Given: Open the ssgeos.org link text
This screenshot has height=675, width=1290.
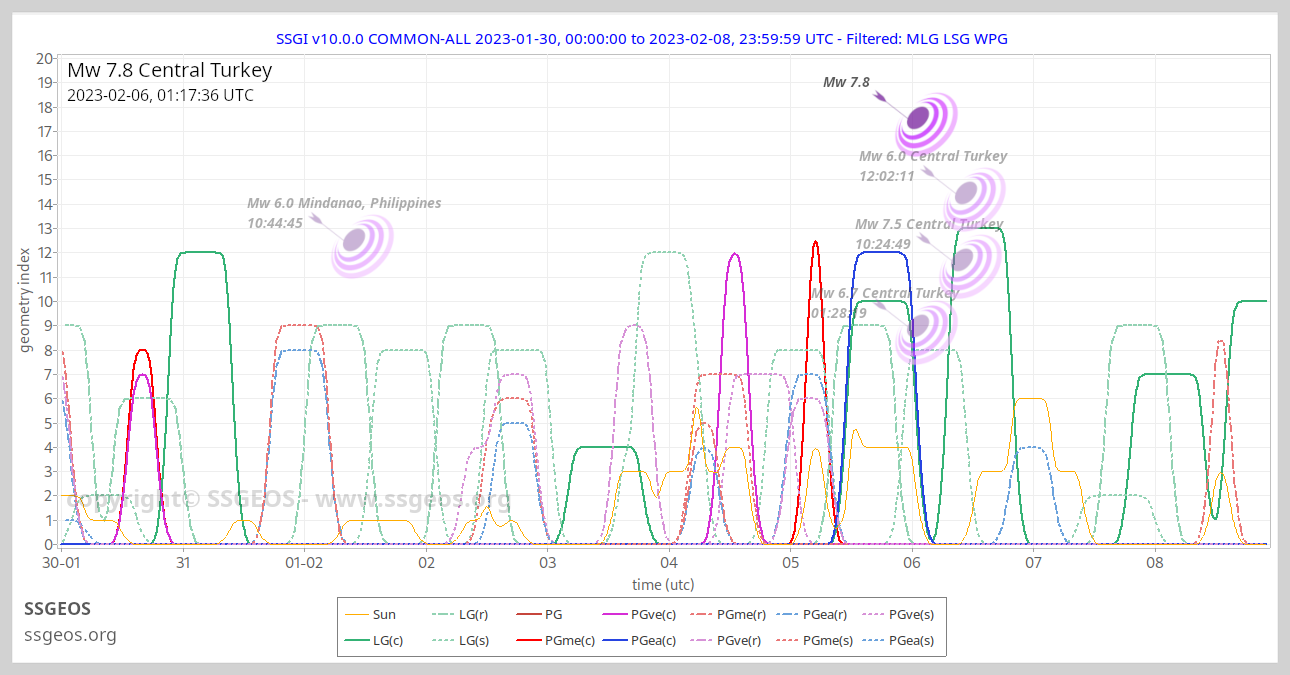Looking at the screenshot, I should (70, 635).
